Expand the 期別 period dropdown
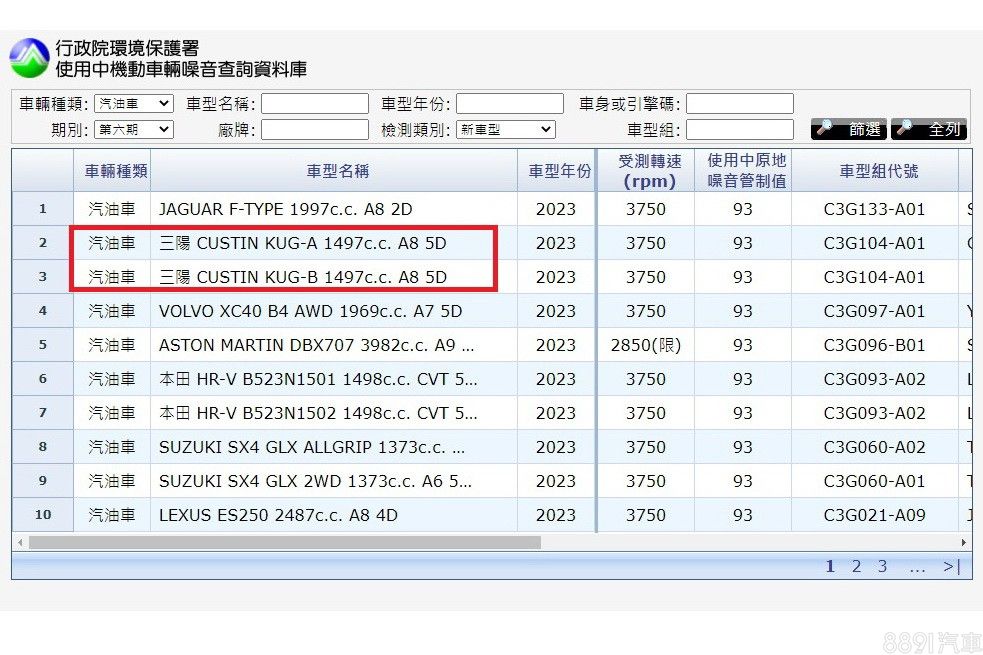 tap(134, 130)
